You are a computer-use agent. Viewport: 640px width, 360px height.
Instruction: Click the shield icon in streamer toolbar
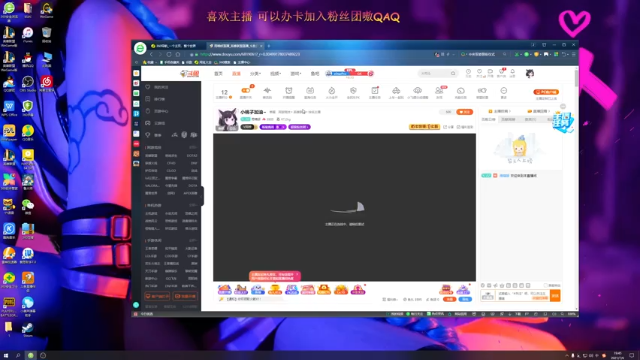coord(353,91)
